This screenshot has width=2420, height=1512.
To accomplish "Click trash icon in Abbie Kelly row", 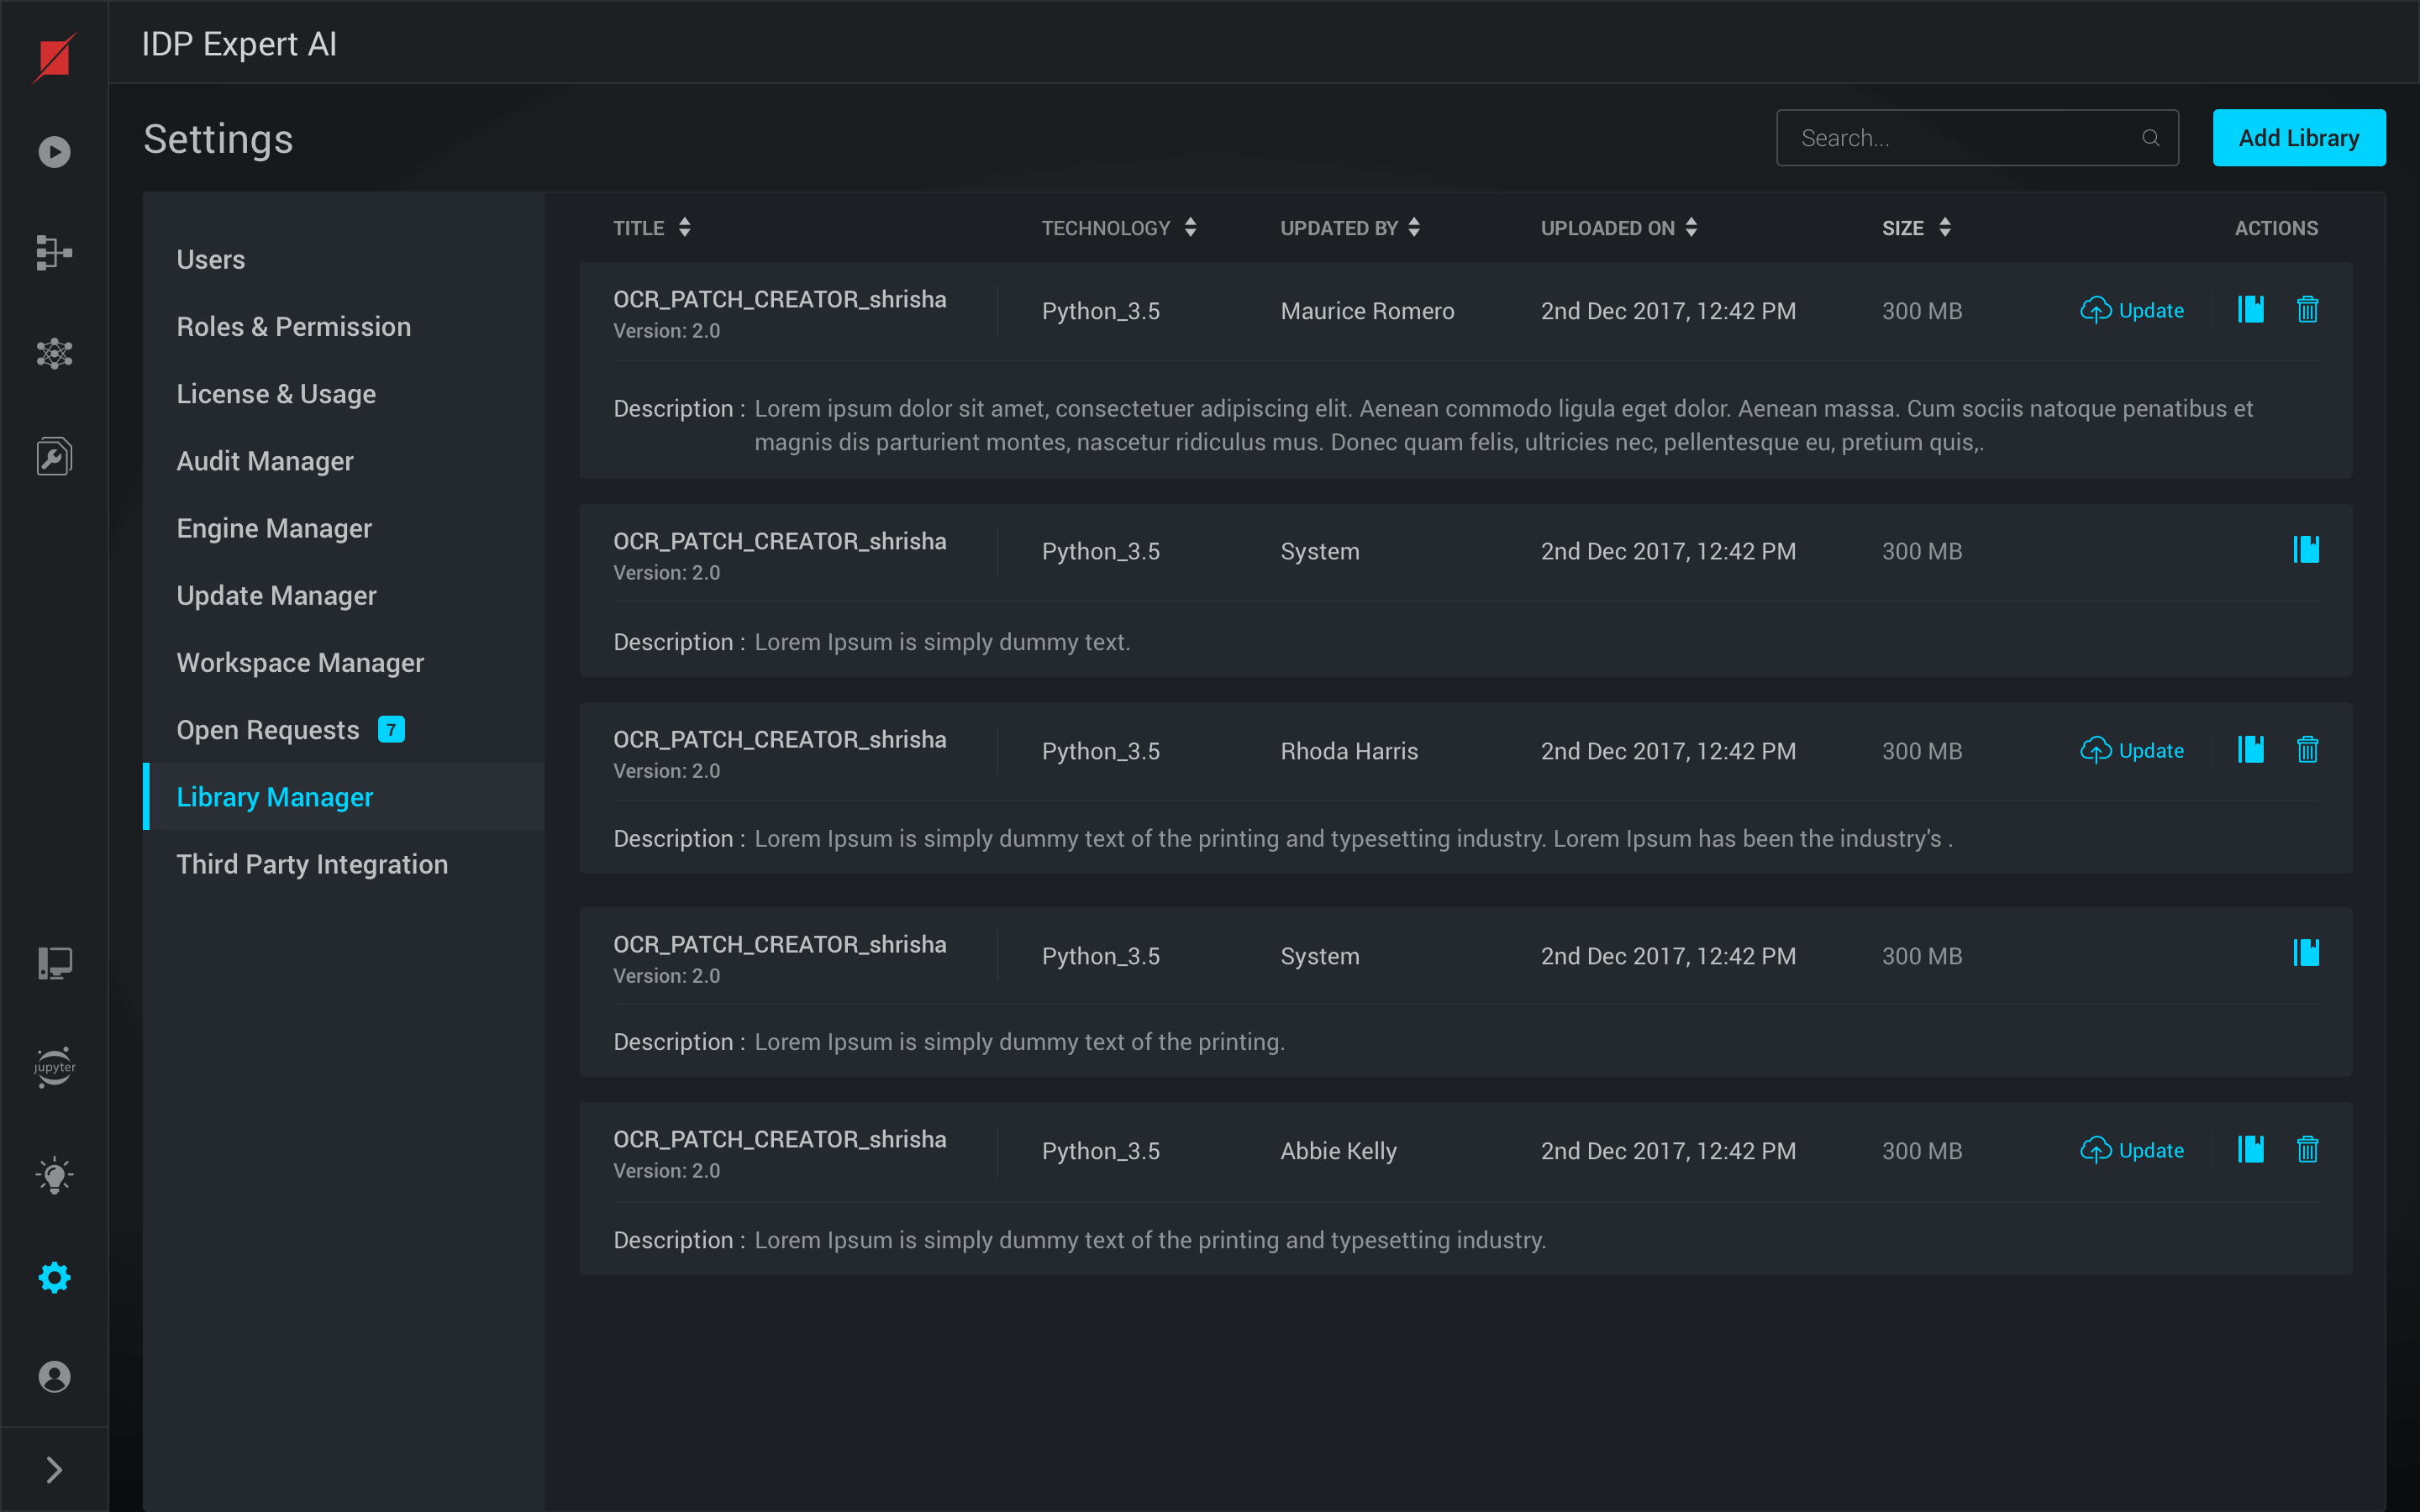I will pyautogui.click(x=2307, y=1150).
